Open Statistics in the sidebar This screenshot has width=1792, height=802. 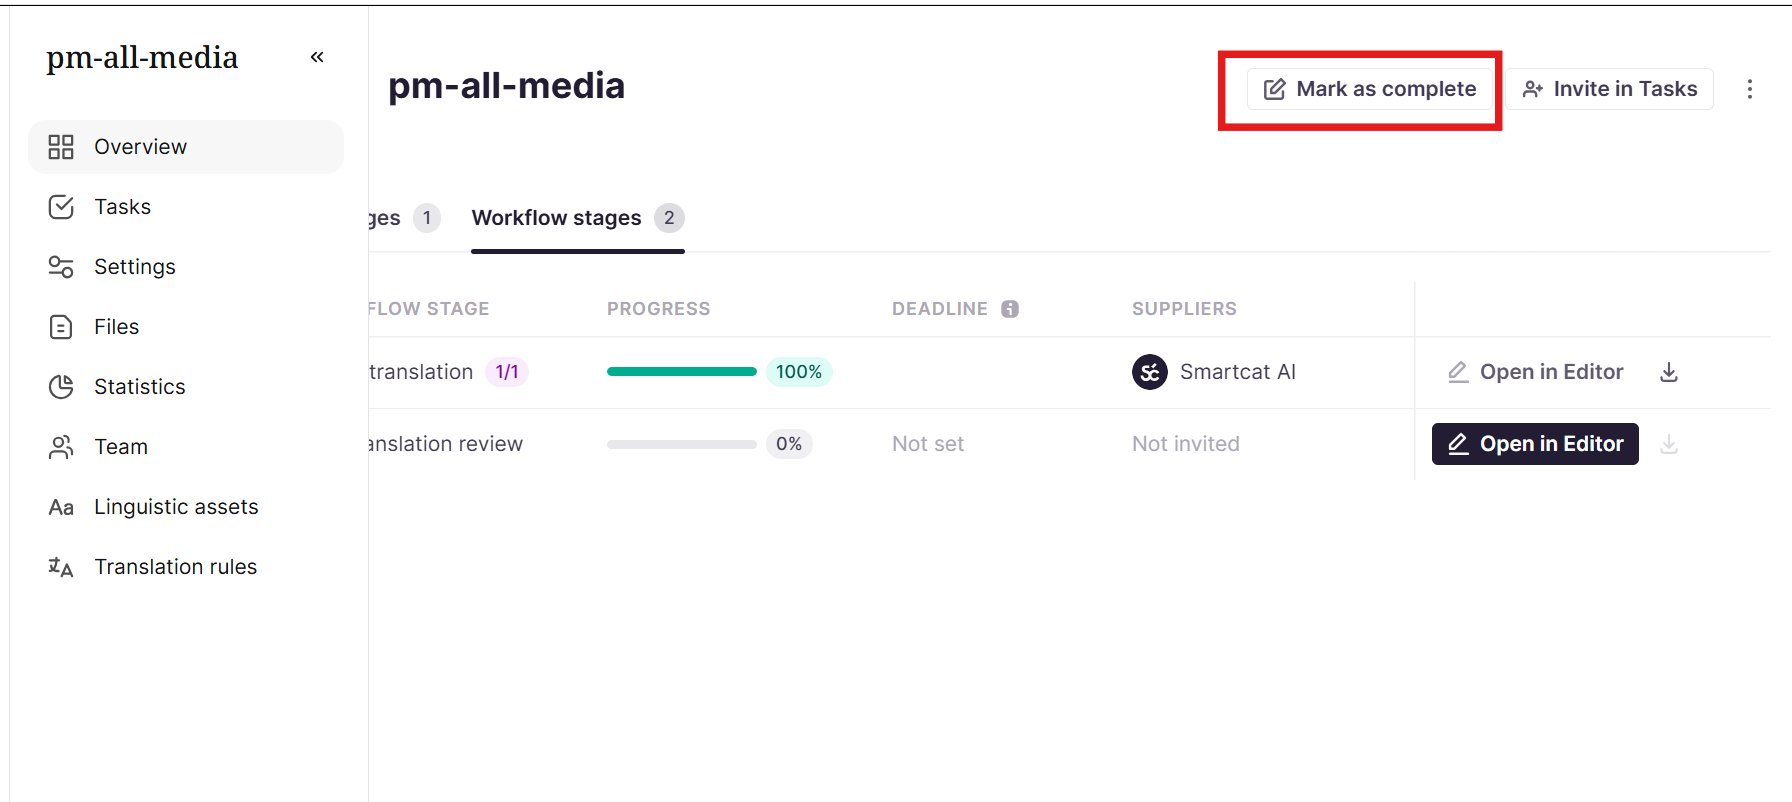[186, 387]
